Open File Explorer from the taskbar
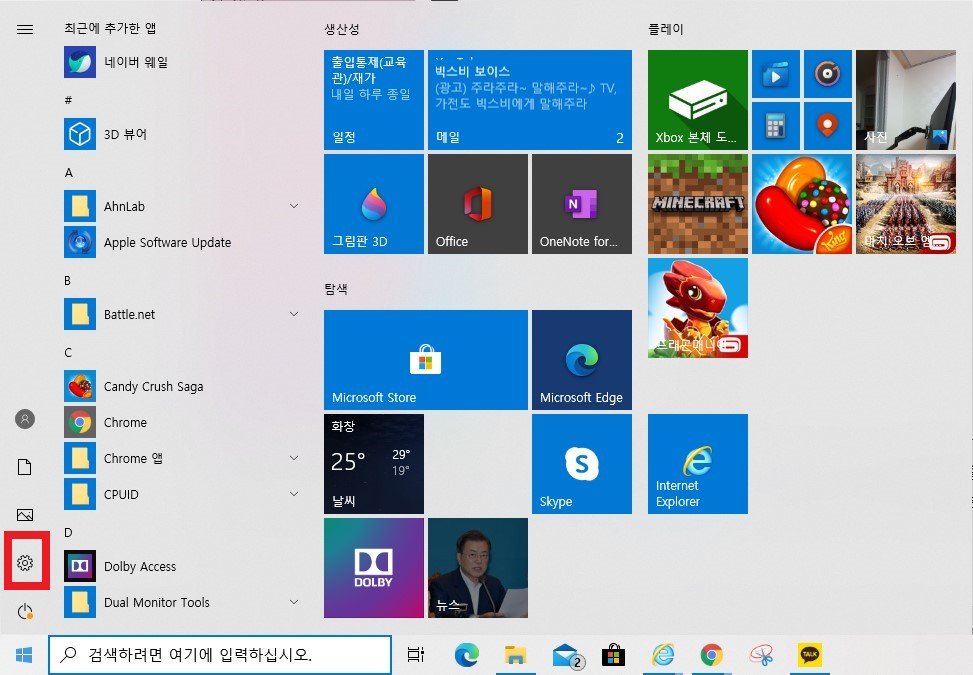 pyautogui.click(x=515, y=655)
